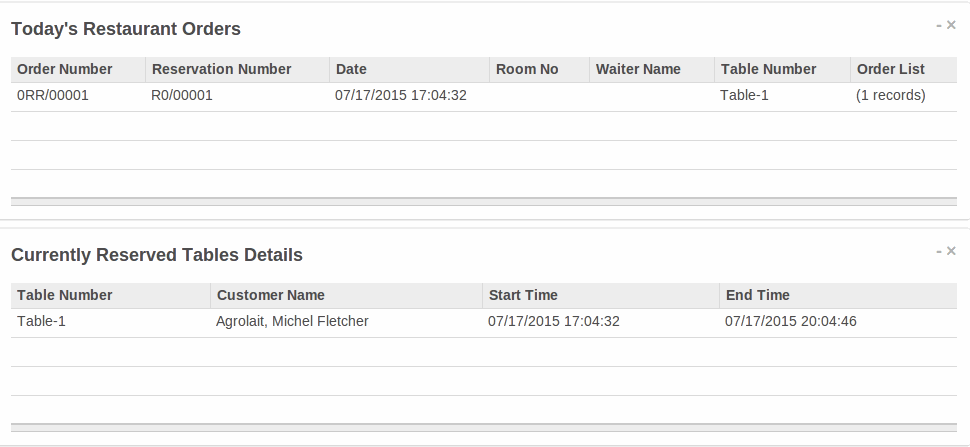Sort orders by Room No header
The height and width of the screenshot is (447, 970).
527,69
